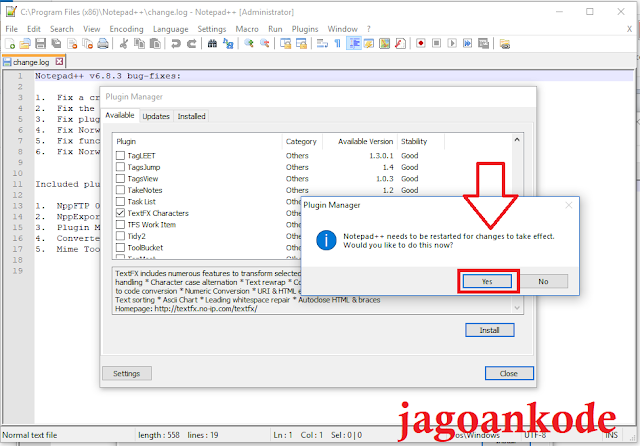
Task: Switch to the Installed tab
Action: [x=191, y=116]
